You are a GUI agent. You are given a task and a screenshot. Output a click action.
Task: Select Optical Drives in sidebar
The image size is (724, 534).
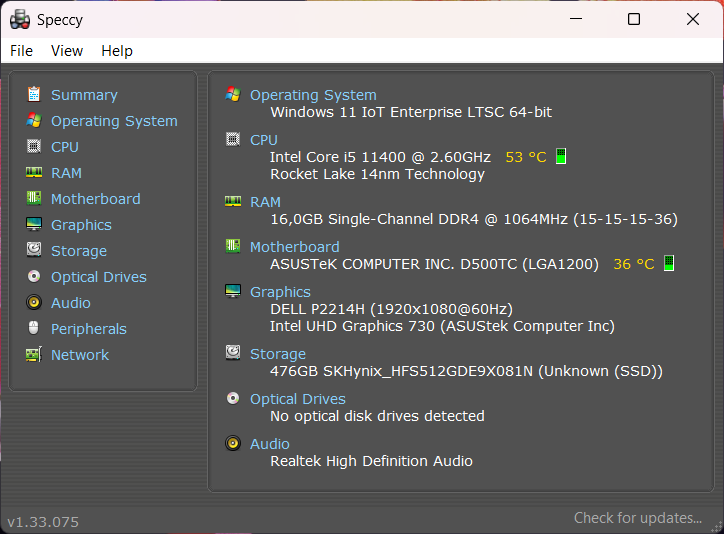pyautogui.click(x=99, y=277)
